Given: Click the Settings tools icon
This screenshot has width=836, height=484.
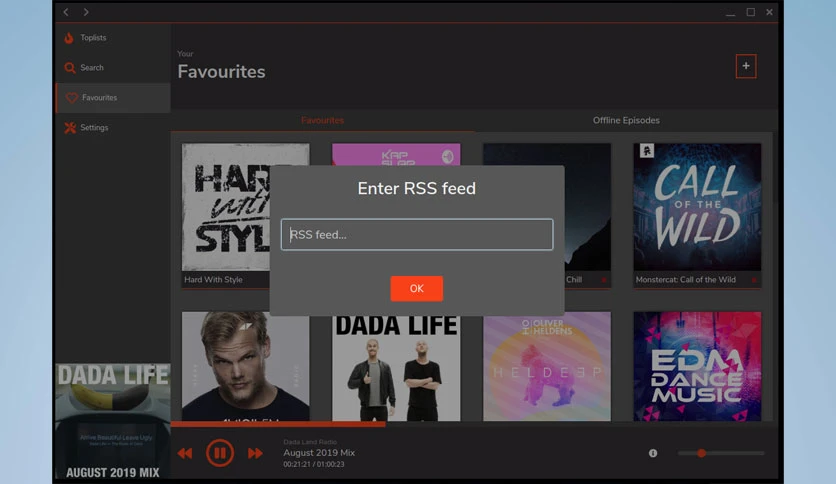Looking at the screenshot, I should (x=70, y=127).
